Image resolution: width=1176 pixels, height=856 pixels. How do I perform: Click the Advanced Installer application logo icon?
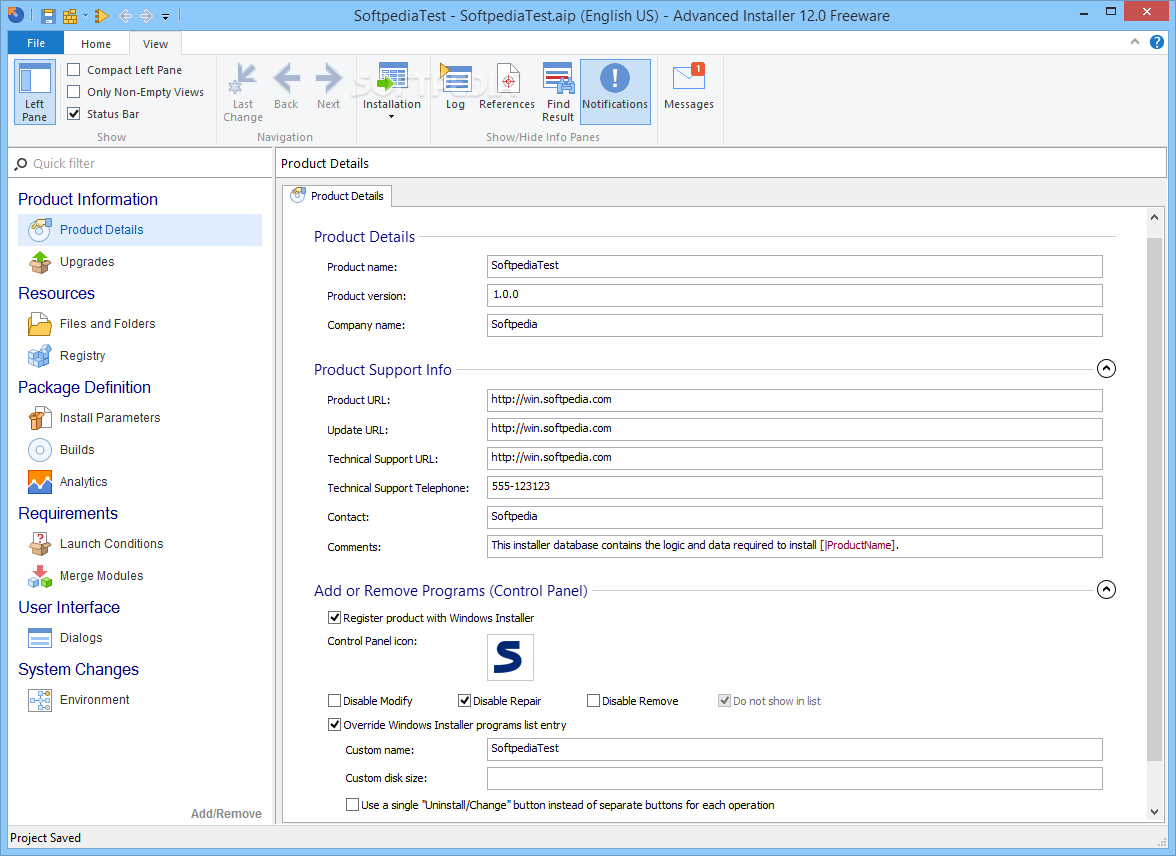coord(15,14)
